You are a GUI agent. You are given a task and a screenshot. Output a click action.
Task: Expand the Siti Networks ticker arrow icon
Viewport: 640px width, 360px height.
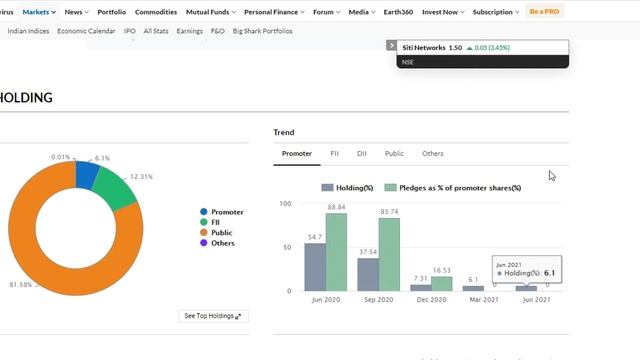point(391,45)
